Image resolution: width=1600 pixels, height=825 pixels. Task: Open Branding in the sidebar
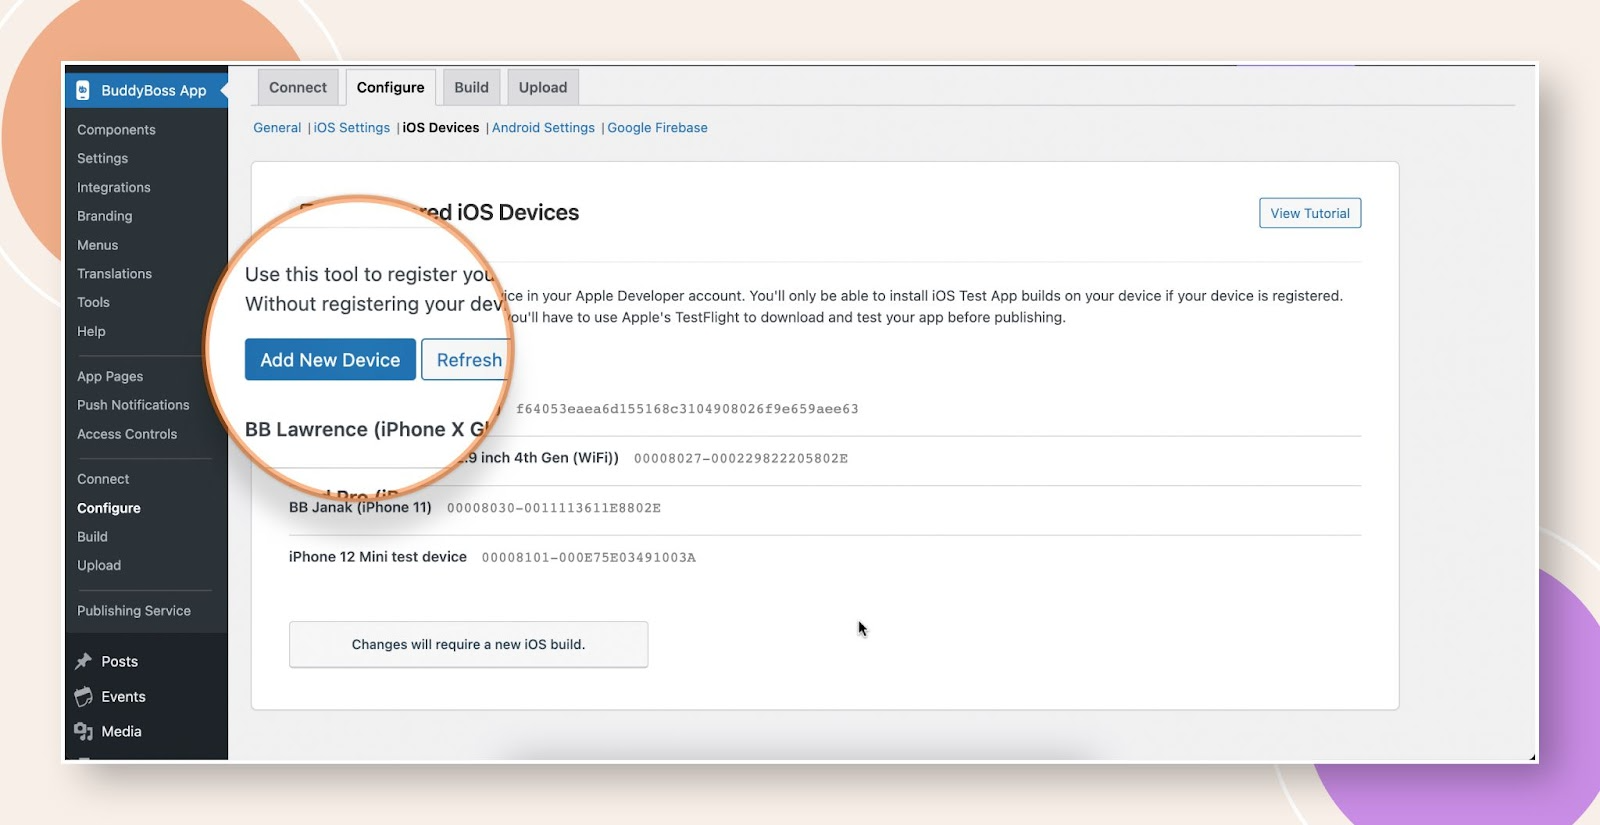105,216
